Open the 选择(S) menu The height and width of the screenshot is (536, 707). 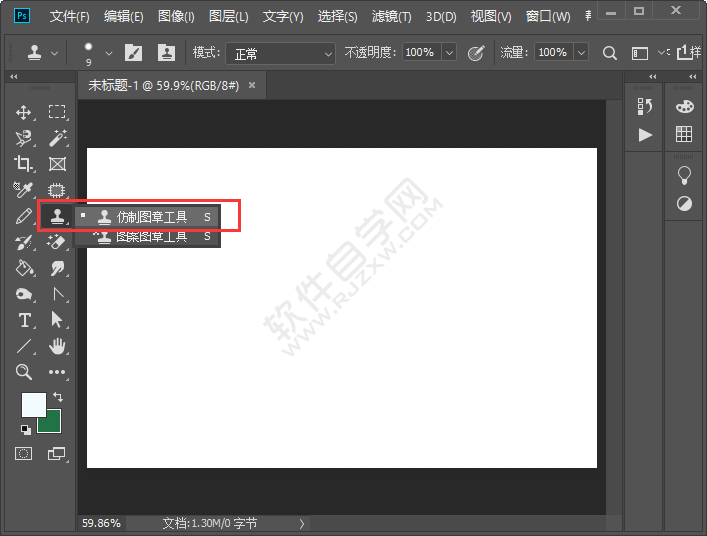pos(337,17)
